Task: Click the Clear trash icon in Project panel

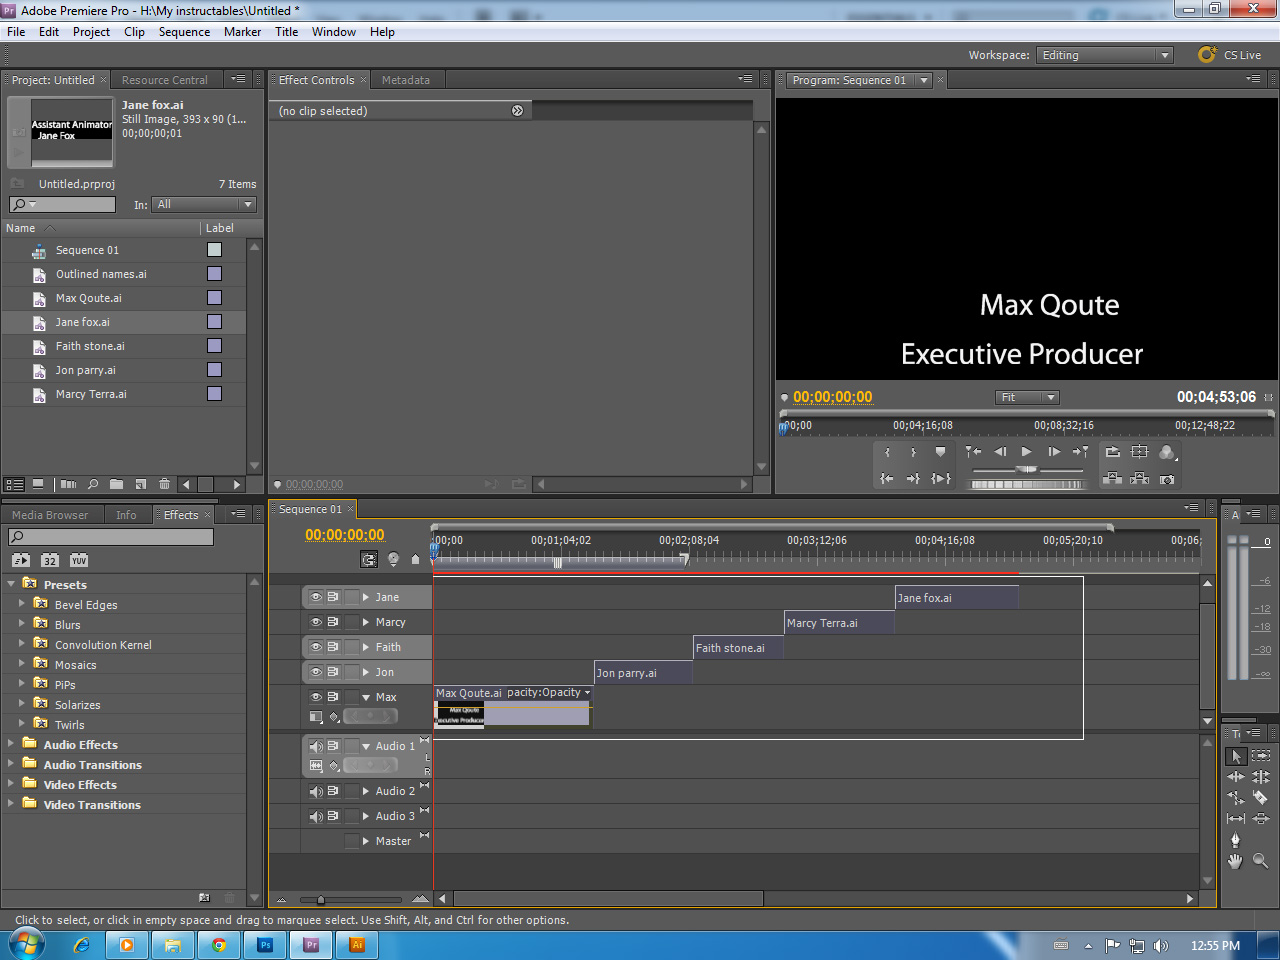Action: point(165,484)
